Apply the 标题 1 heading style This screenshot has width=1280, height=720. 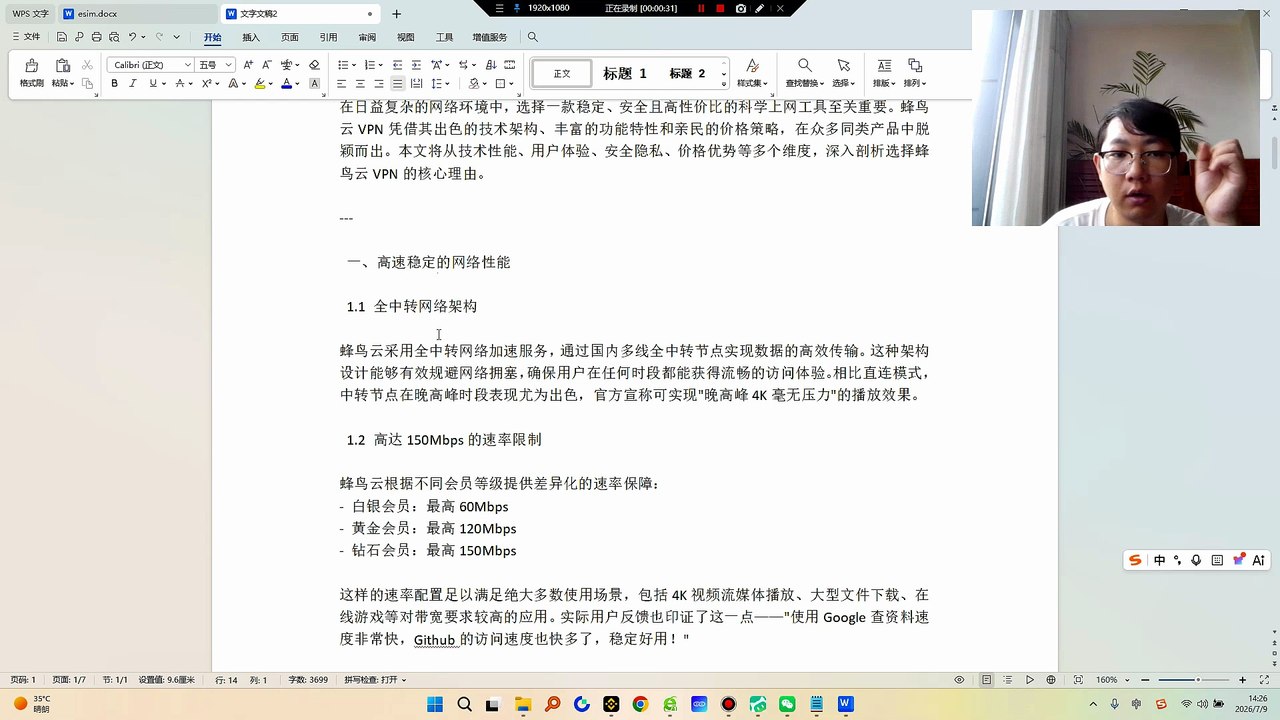(x=625, y=73)
